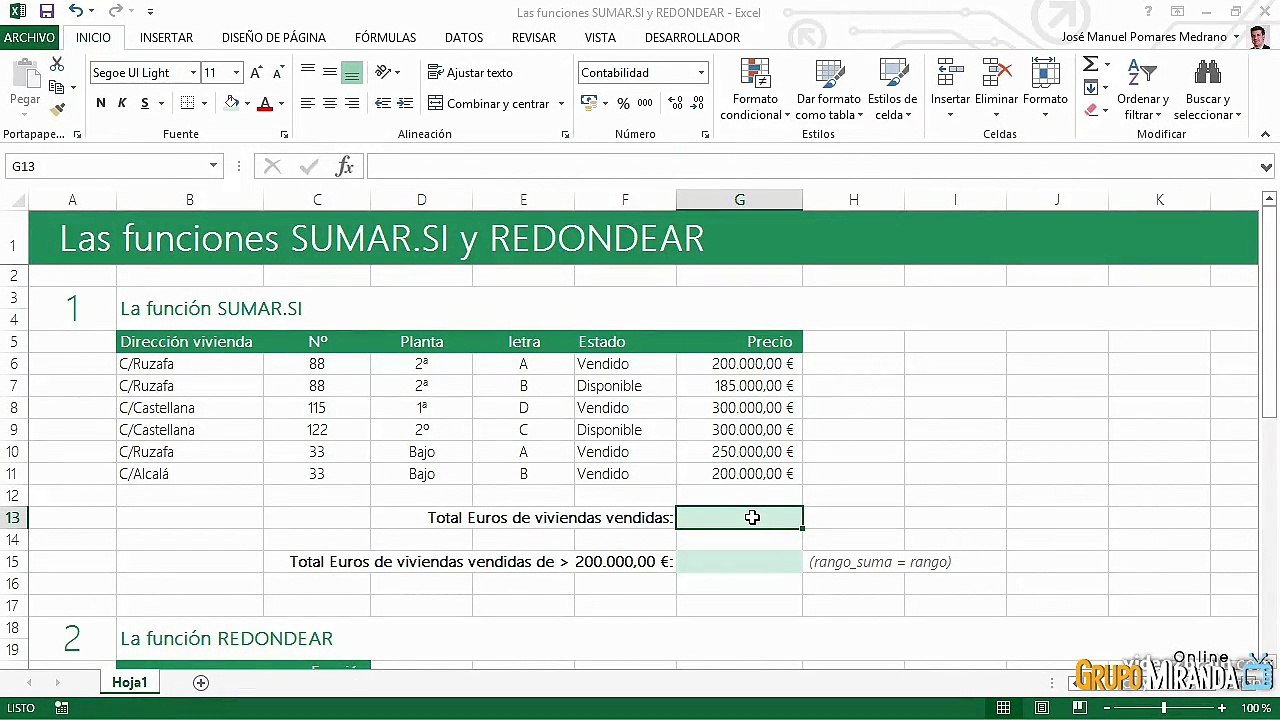Open borders dropdown arrow

point(204,103)
